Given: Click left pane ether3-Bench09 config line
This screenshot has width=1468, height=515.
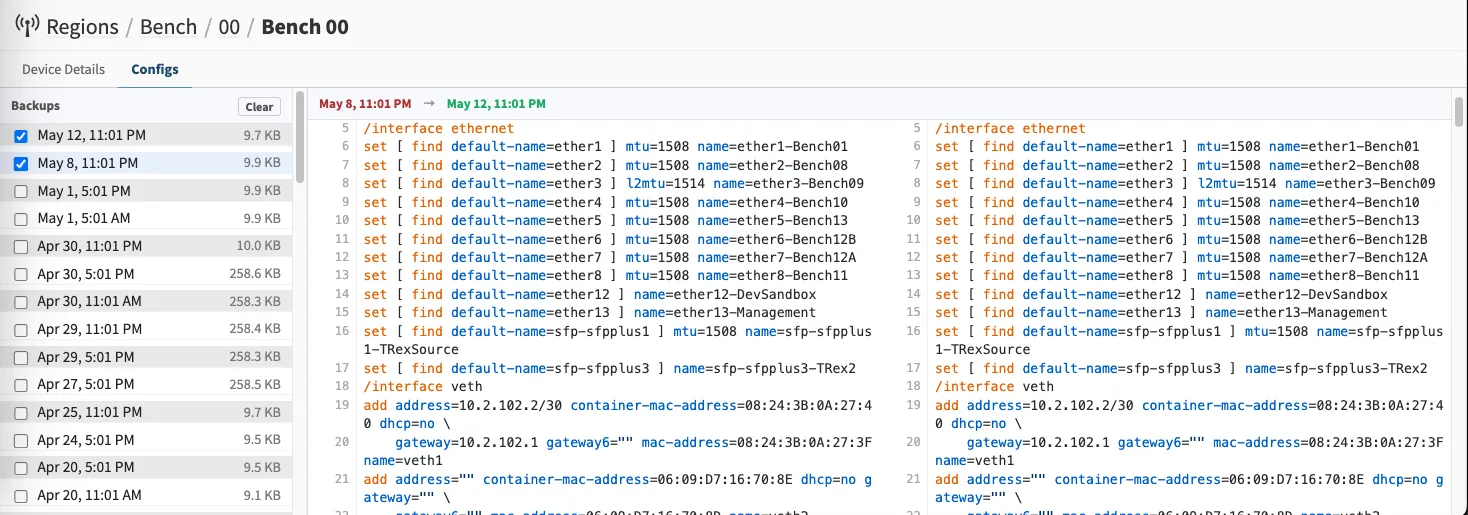Looking at the screenshot, I should click(x=614, y=184).
